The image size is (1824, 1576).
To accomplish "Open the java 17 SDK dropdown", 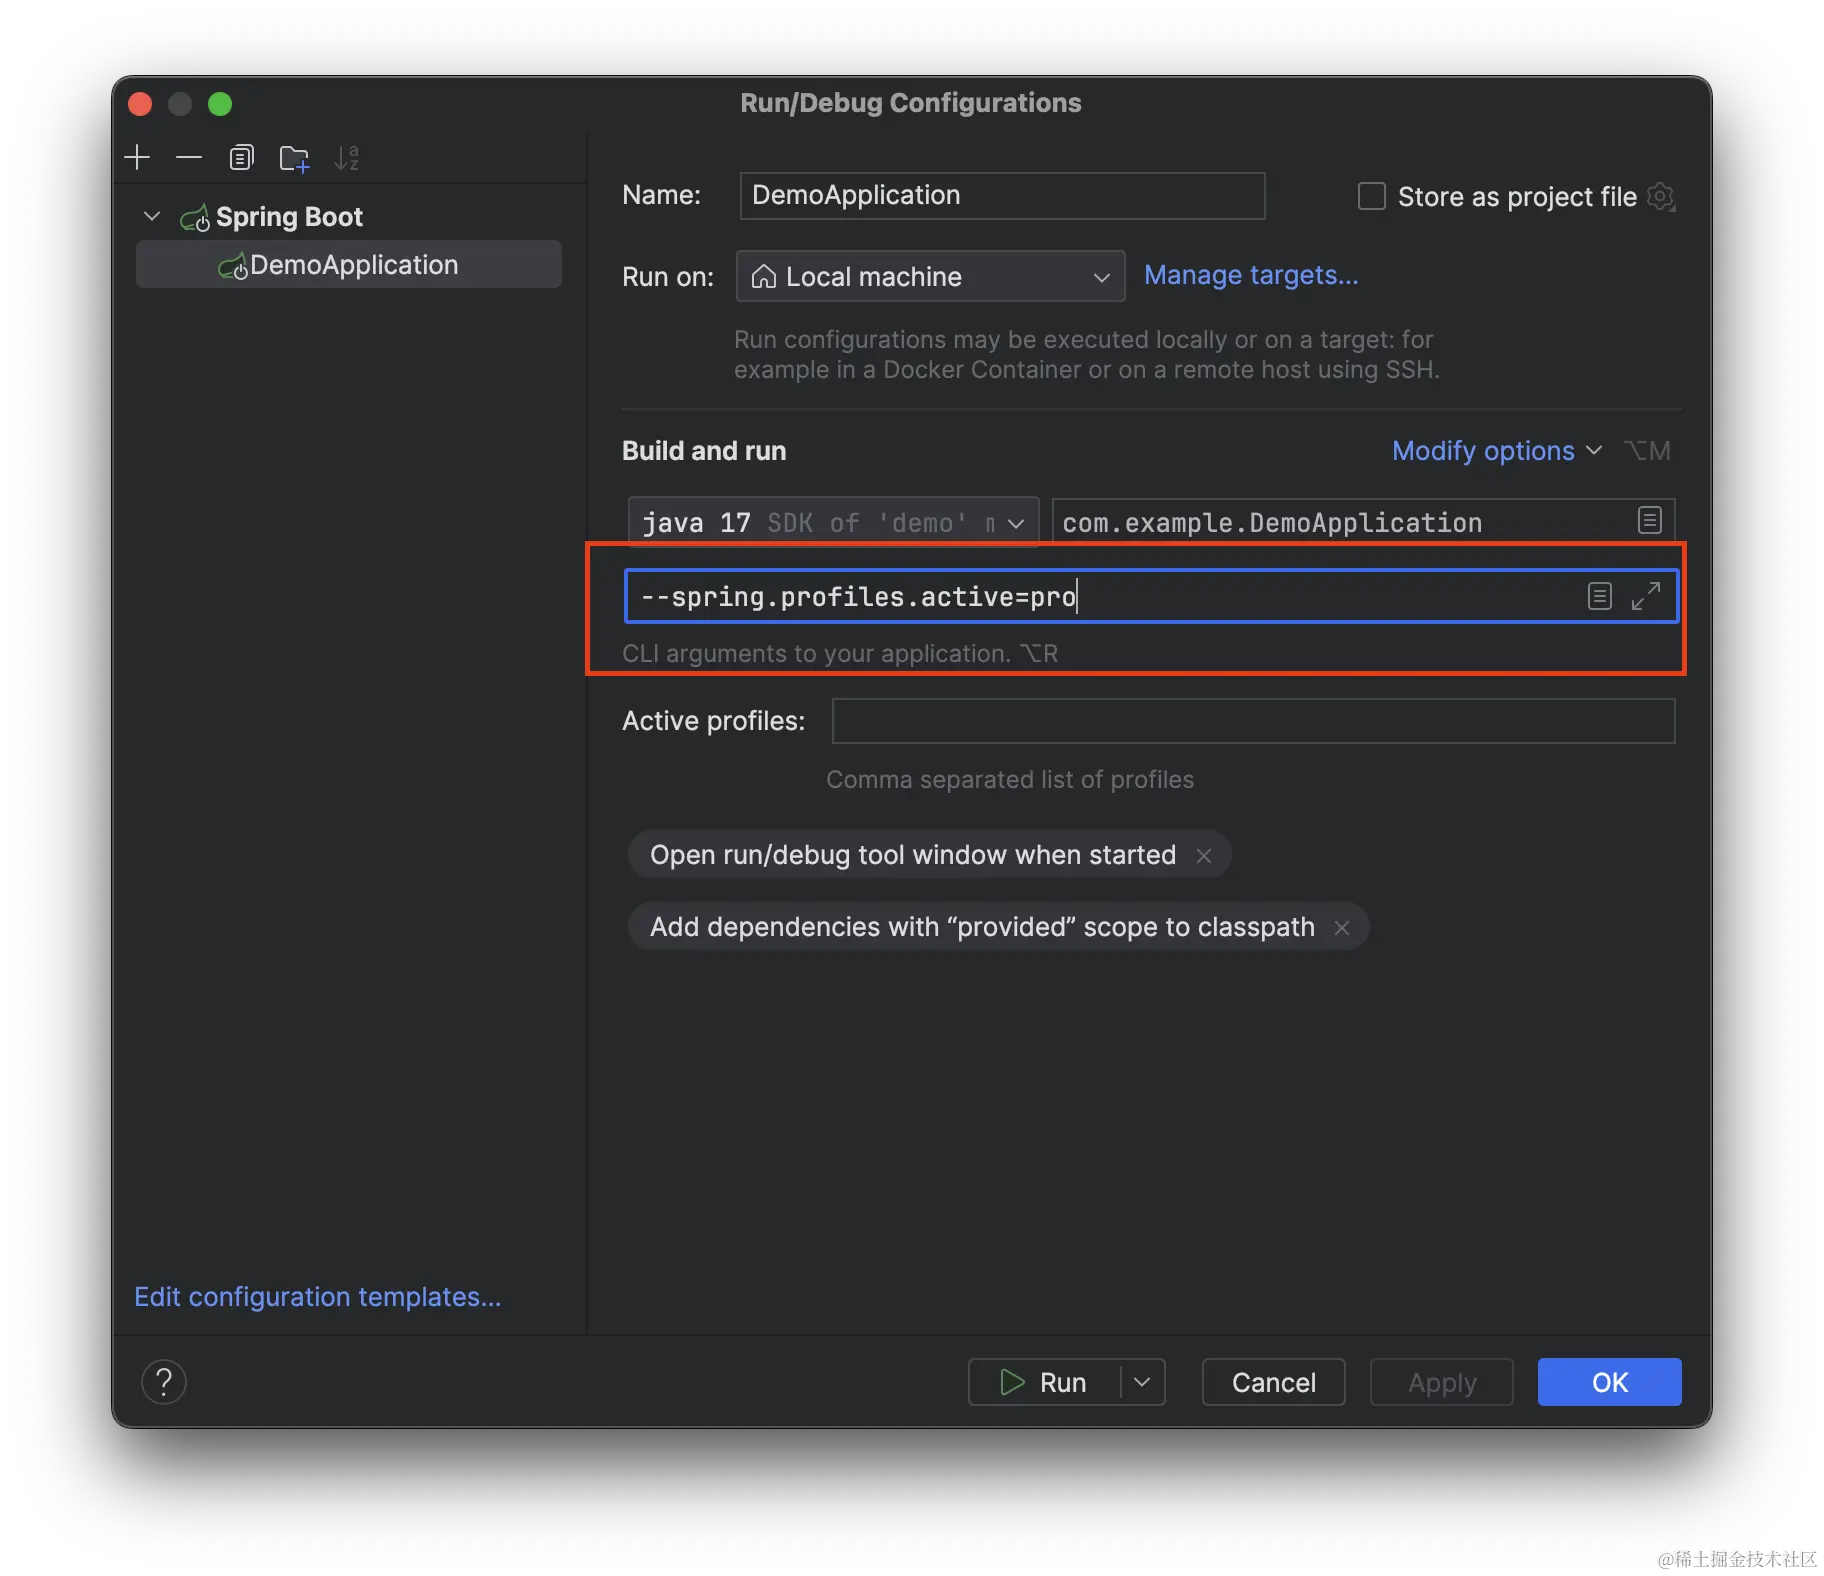I will pos(833,522).
